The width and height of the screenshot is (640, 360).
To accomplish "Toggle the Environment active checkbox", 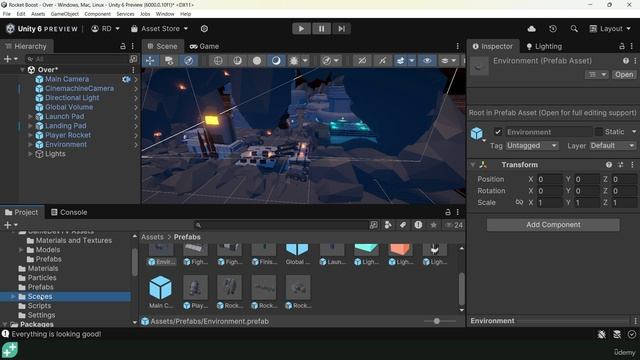I will pos(498,132).
